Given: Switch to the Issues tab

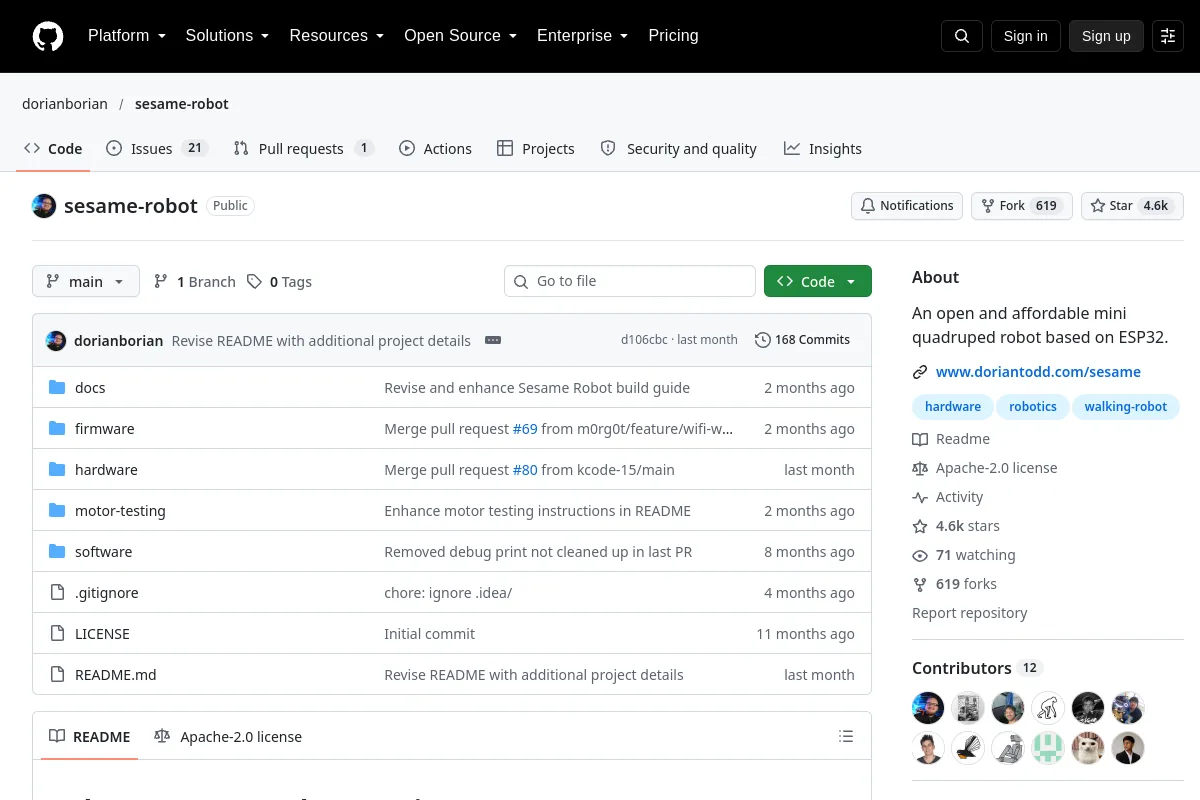Looking at the screenshot, I should tap(156, 149).
